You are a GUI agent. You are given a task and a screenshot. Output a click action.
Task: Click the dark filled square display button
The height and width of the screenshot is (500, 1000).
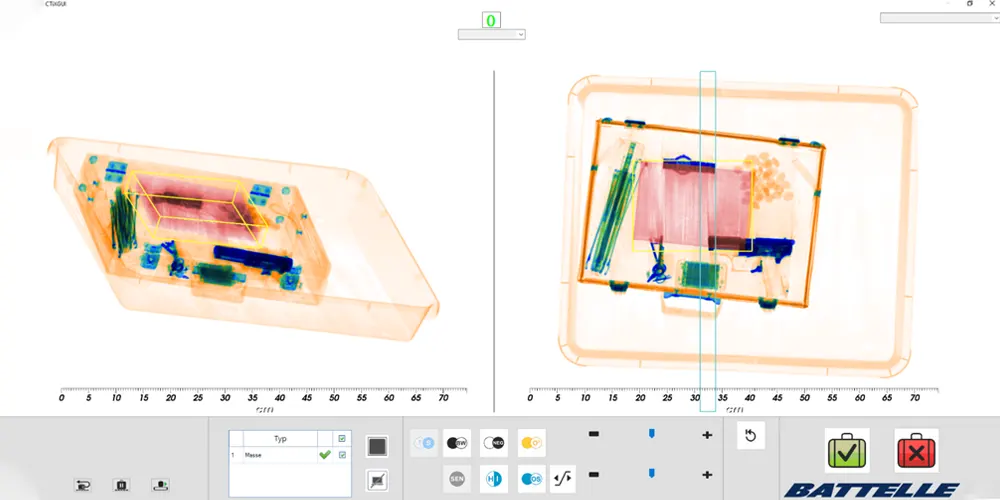[x=377, y=446]
